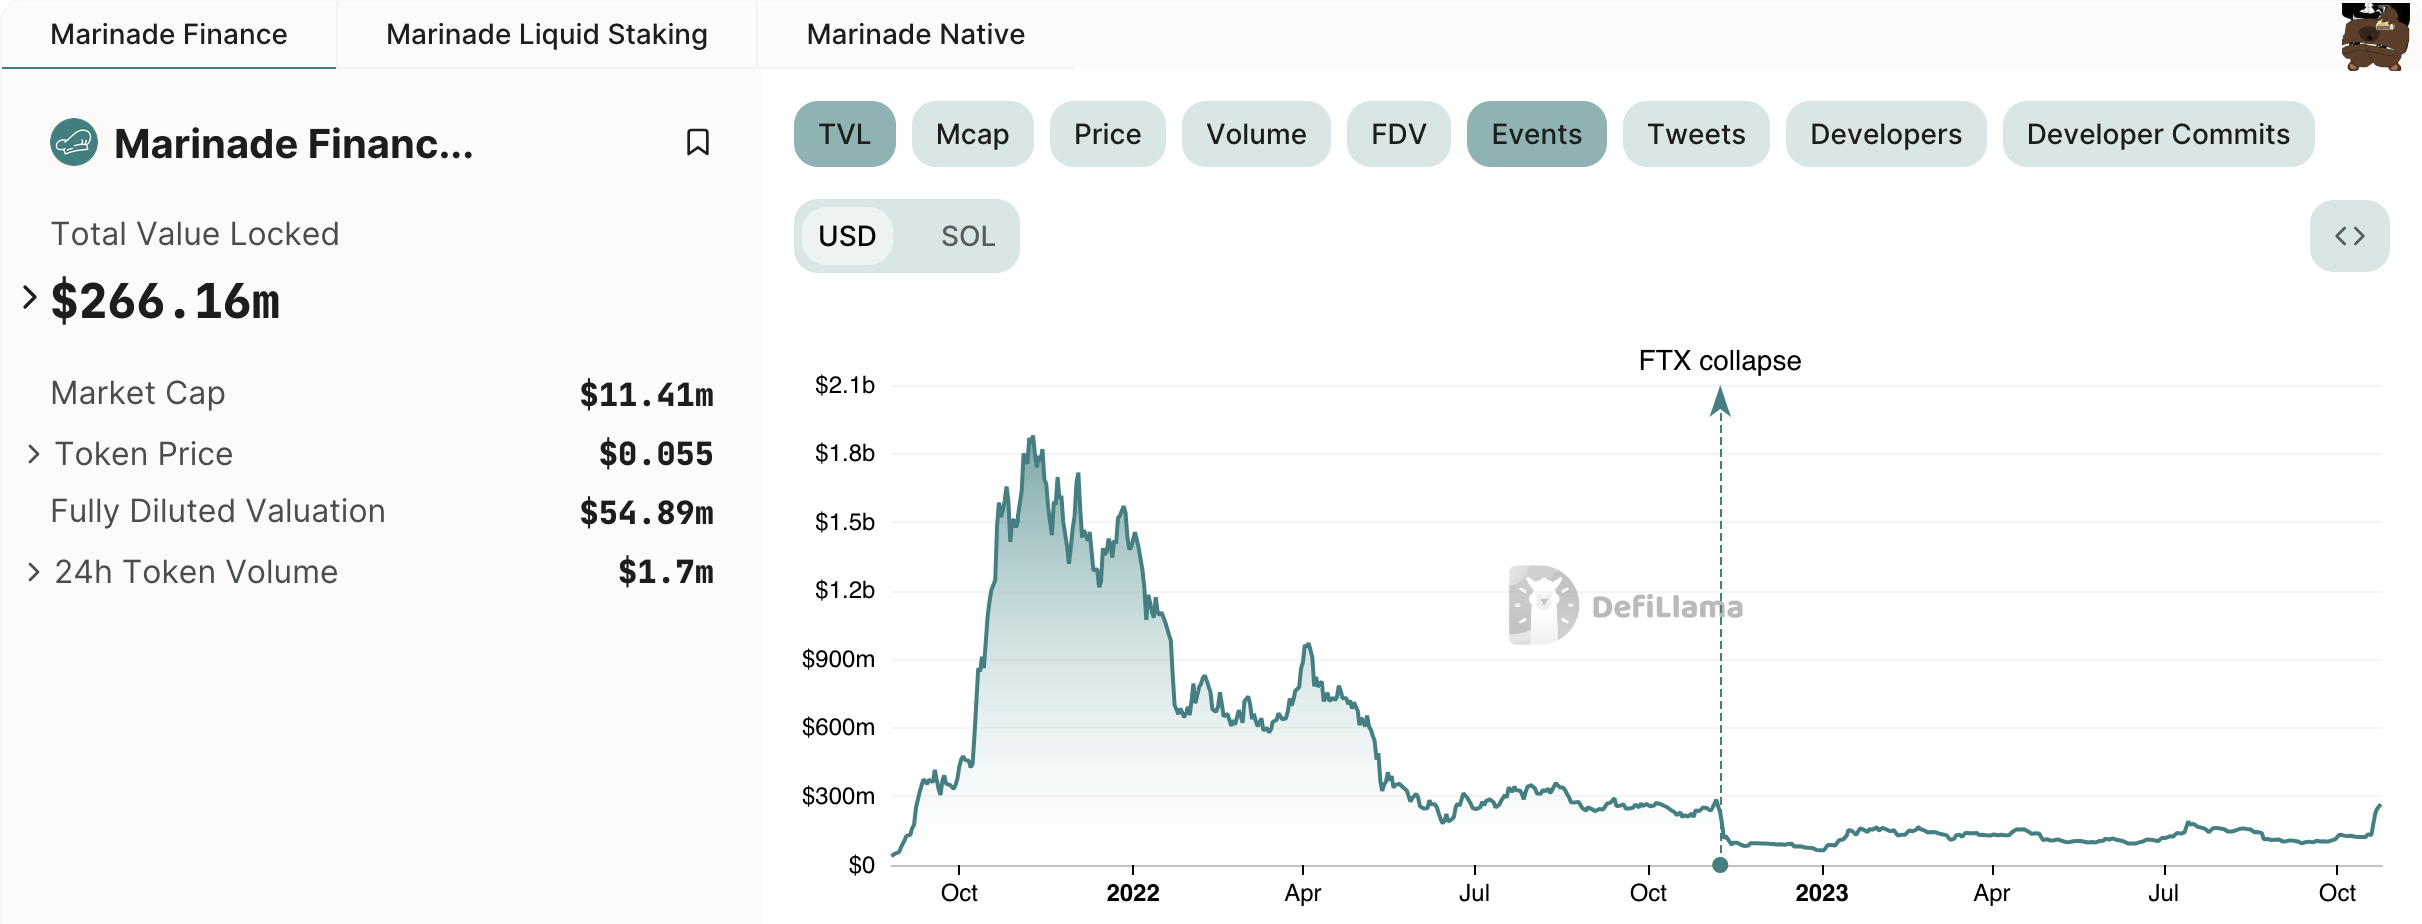Viewport: 2422px width, 924px height.
Task: Switch currency display to SOL
Action: click(966, 236)
